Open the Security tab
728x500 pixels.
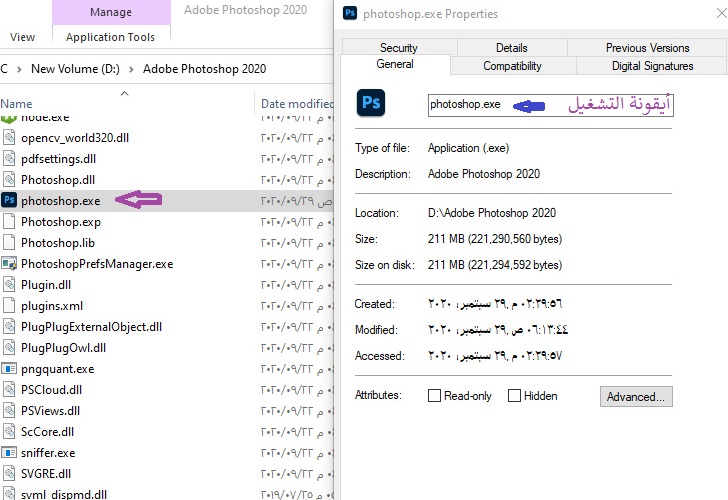coord(398,47)
